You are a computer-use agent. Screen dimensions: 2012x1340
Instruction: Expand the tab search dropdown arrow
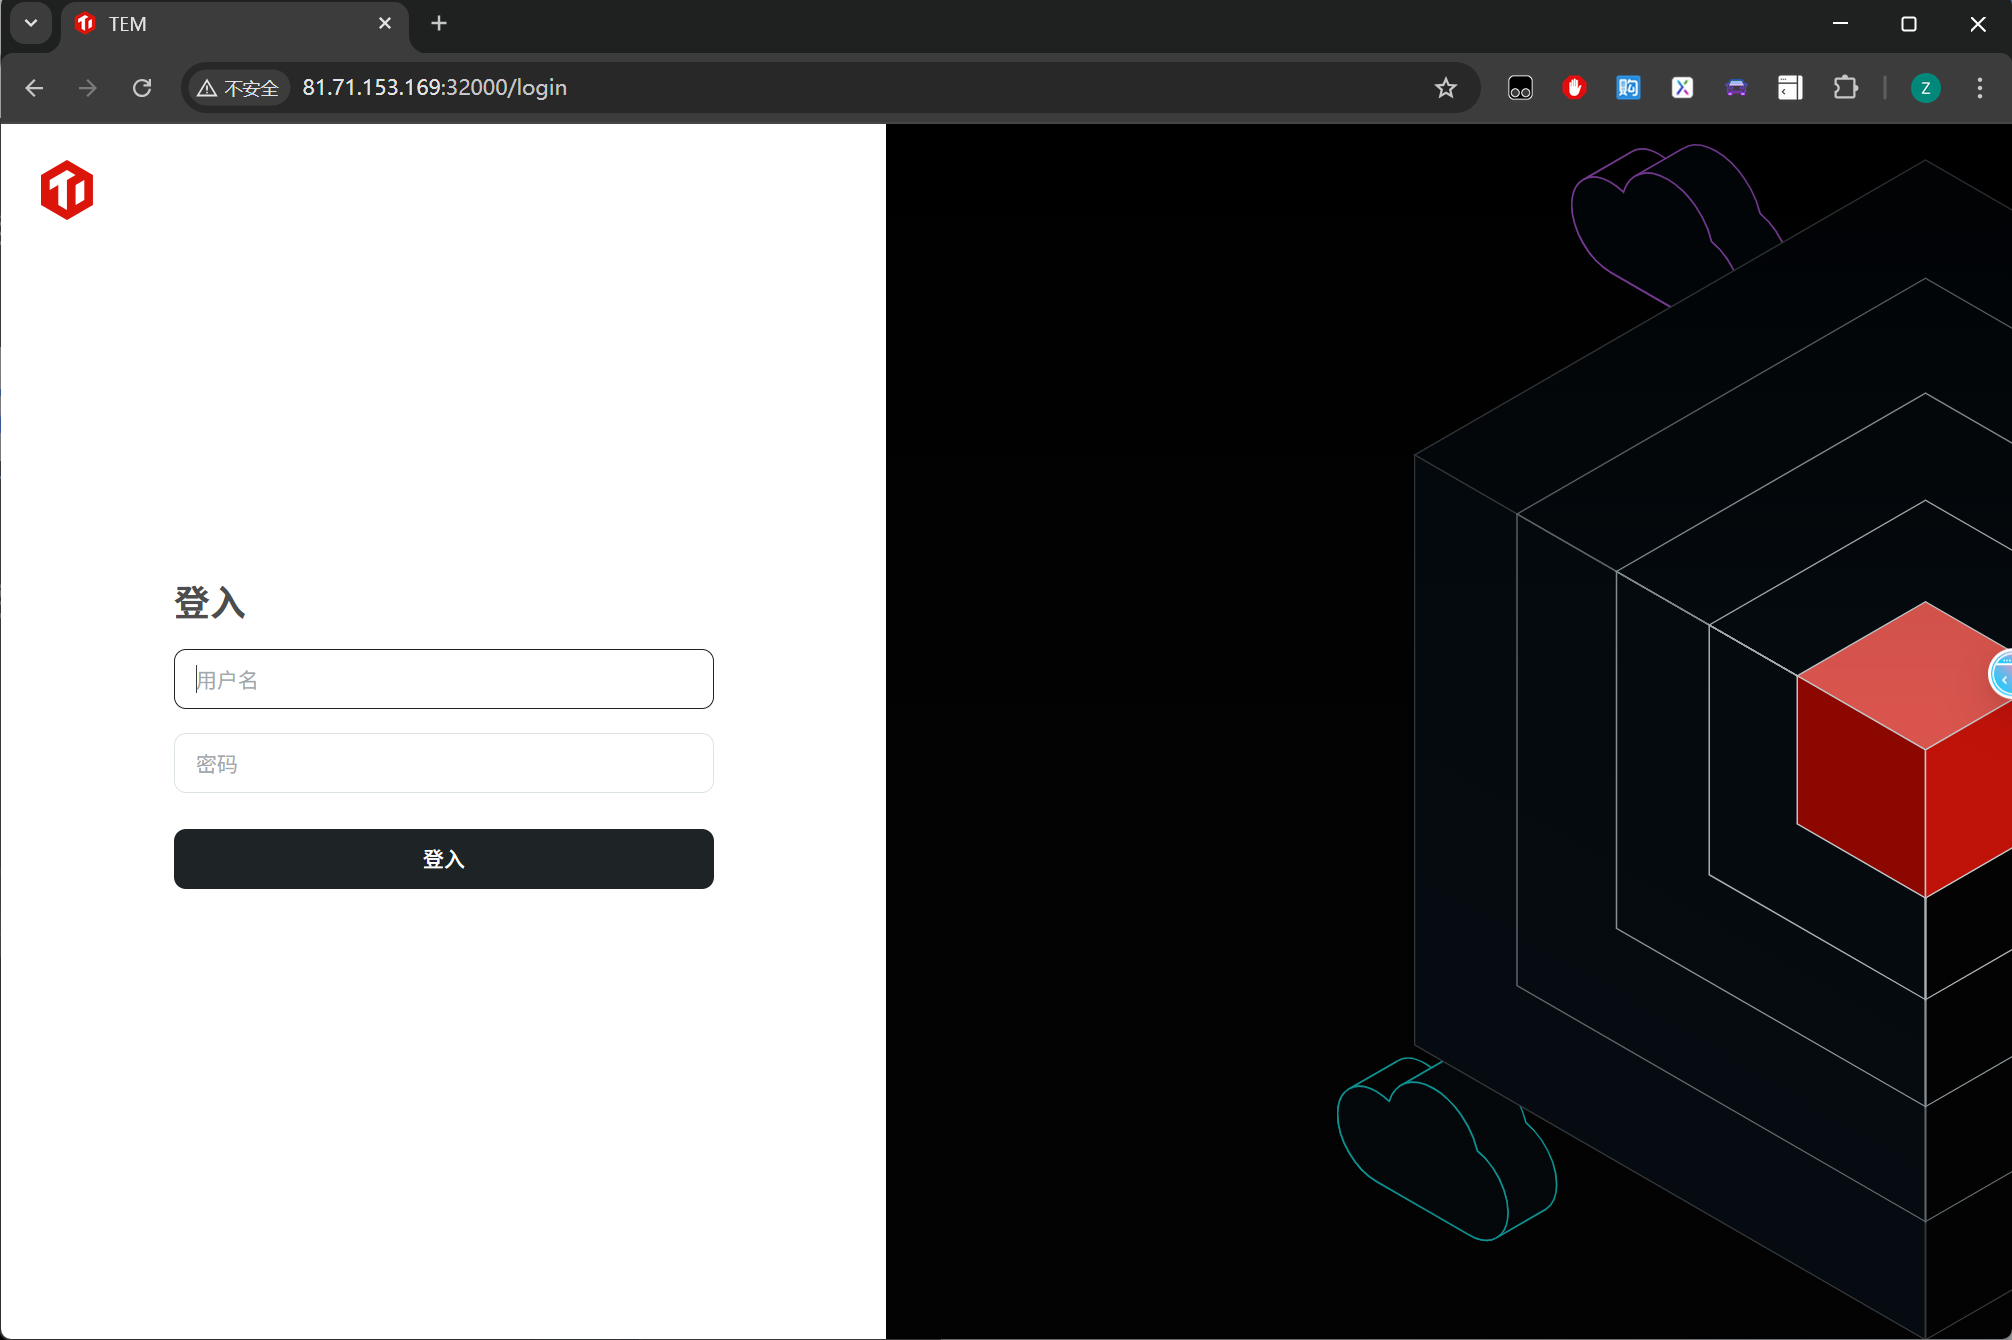[x=31, y=23]
